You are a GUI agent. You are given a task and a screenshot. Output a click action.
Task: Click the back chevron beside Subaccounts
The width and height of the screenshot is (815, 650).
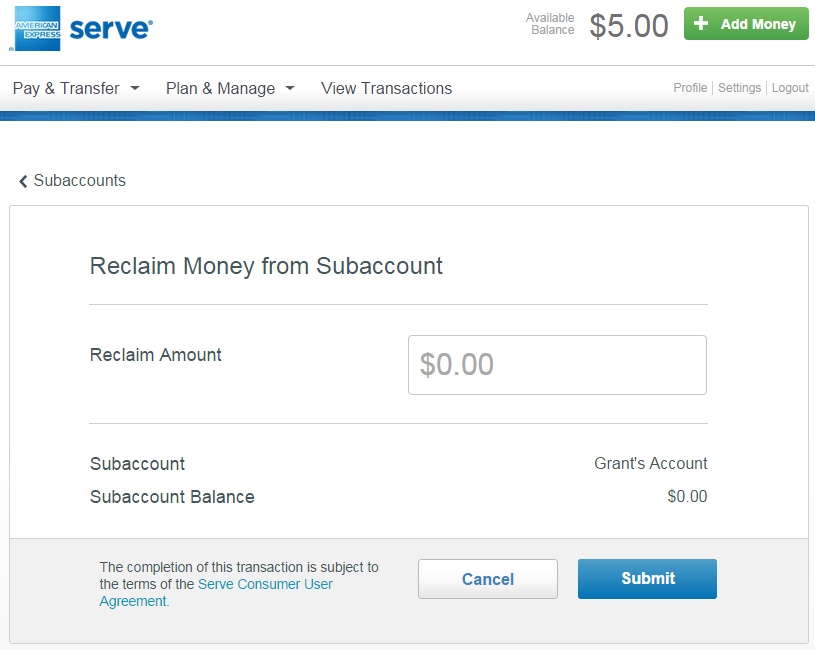22,180
